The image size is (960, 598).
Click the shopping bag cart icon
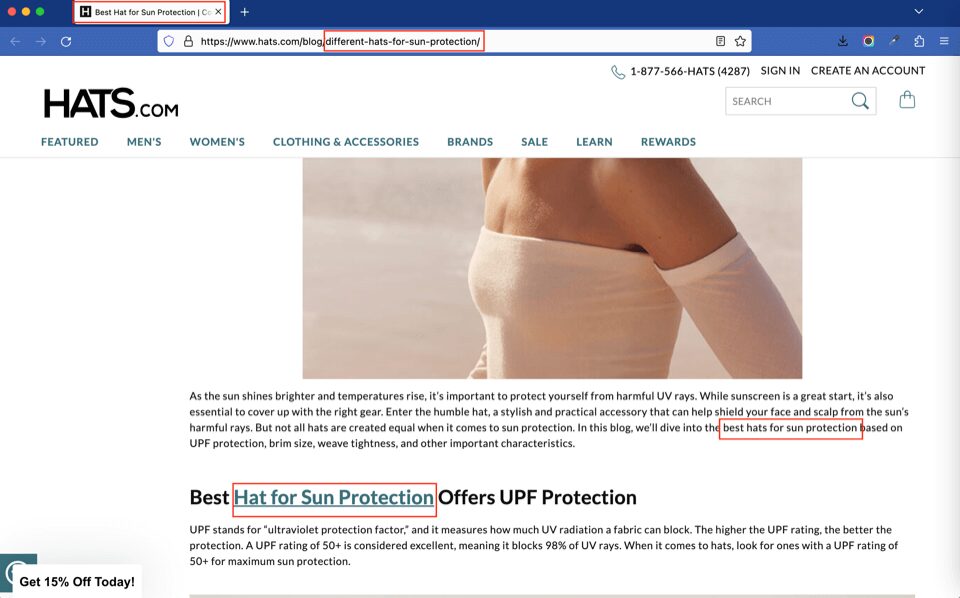click(x=907, y=100)
